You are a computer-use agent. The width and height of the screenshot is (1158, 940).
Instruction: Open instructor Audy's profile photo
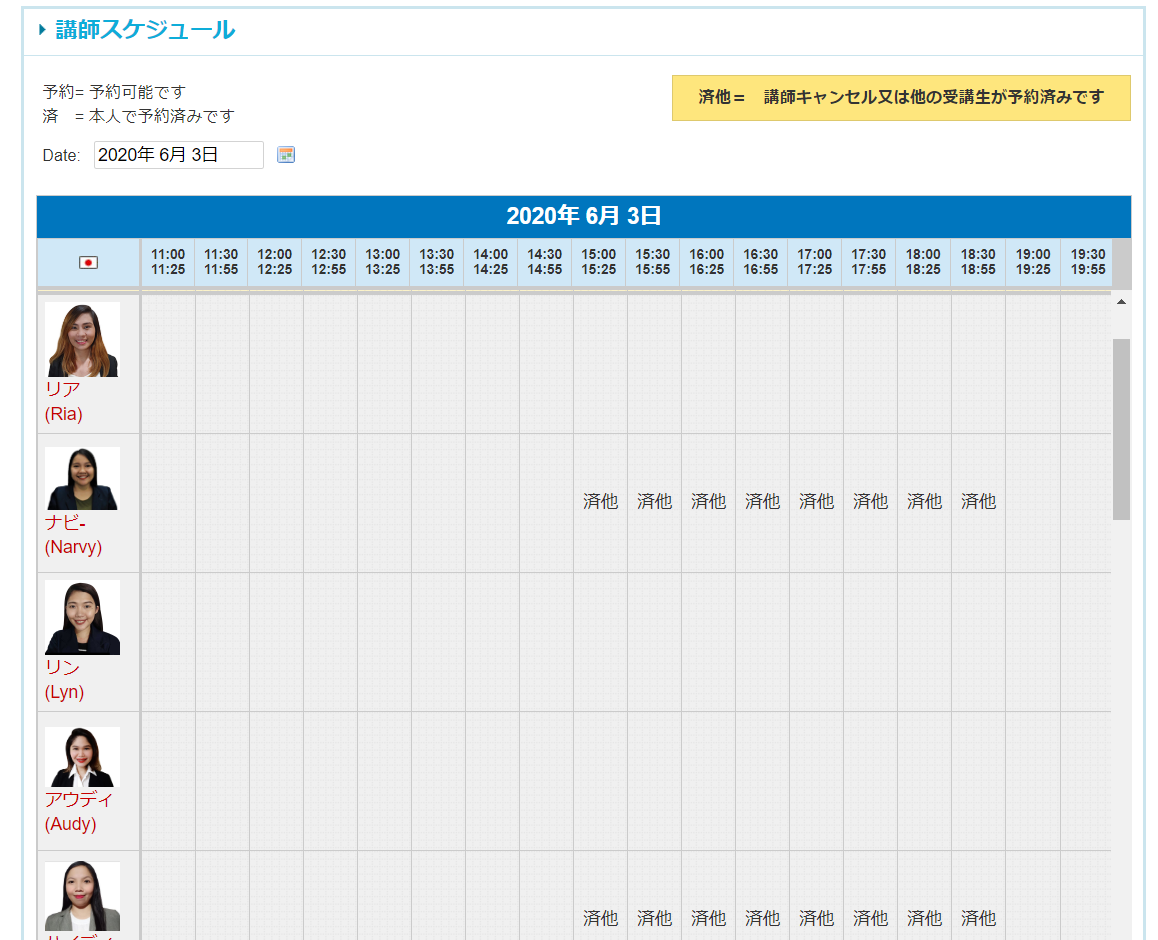coord(82,757)
